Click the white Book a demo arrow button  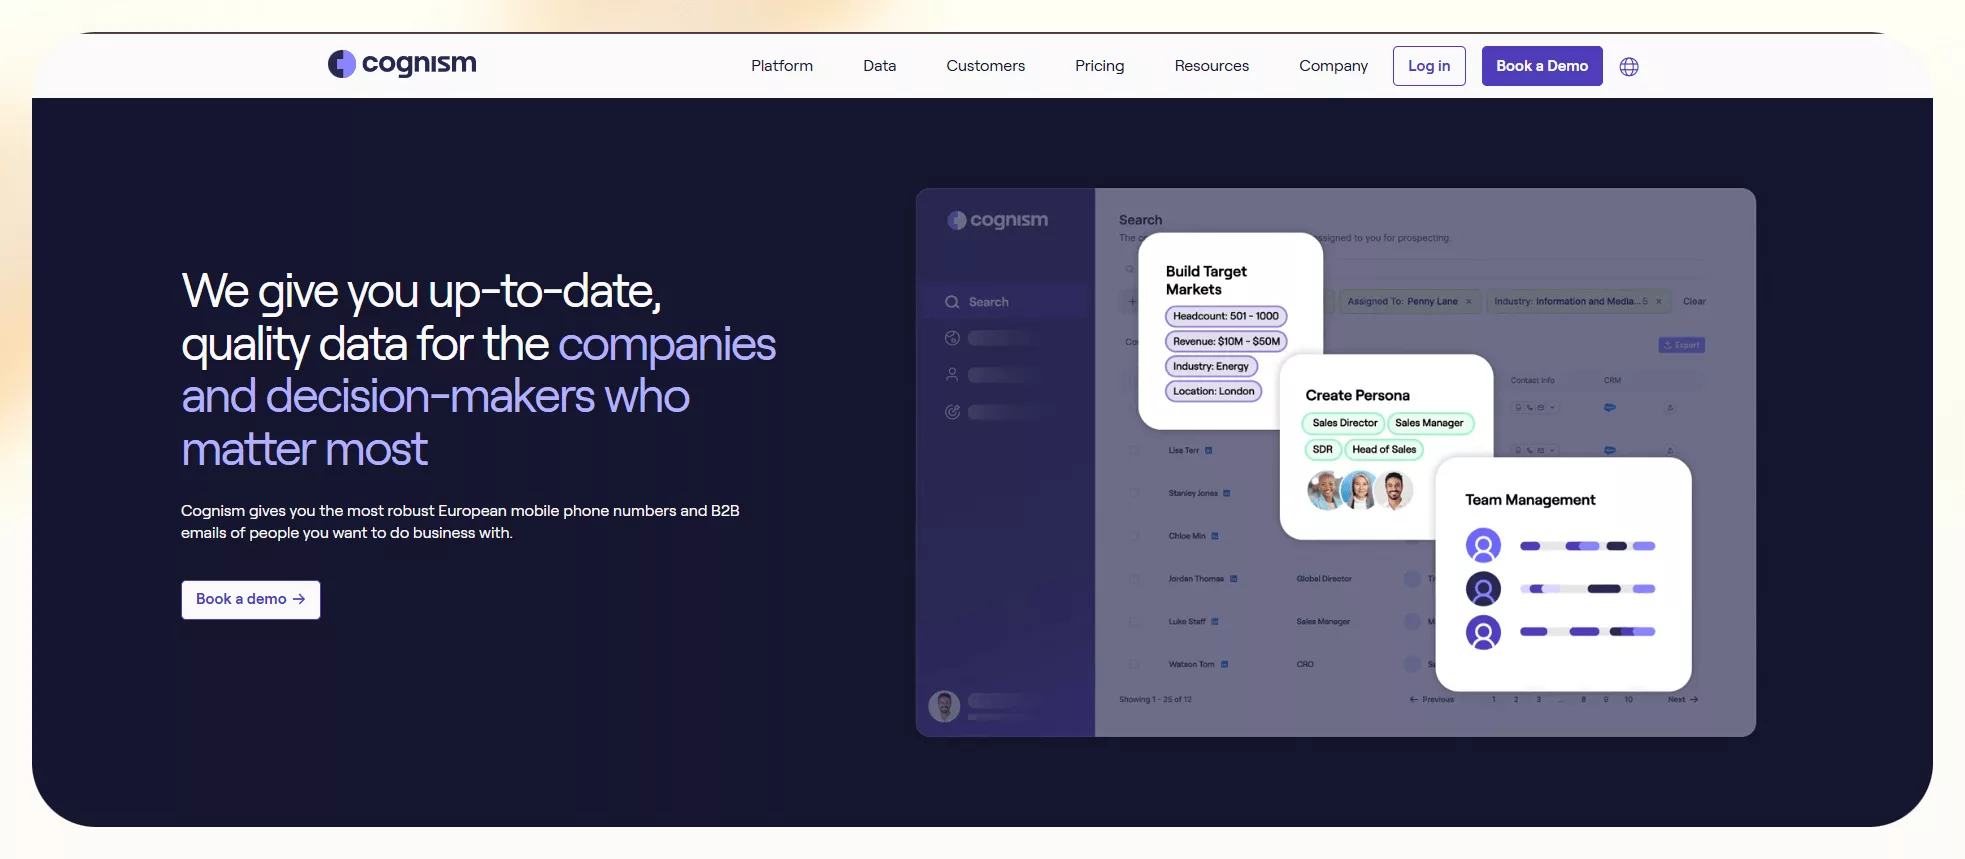click(x=251, y=600)
